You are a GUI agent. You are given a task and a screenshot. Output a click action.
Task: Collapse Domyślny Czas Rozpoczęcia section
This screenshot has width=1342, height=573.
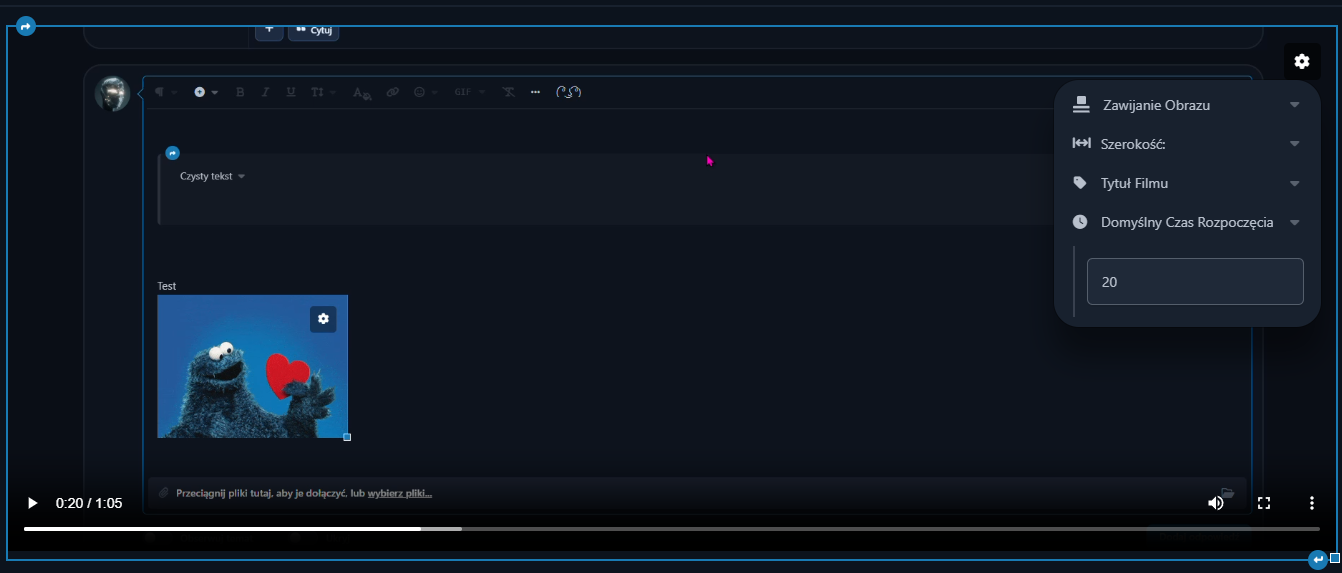tap(1186, 222)
